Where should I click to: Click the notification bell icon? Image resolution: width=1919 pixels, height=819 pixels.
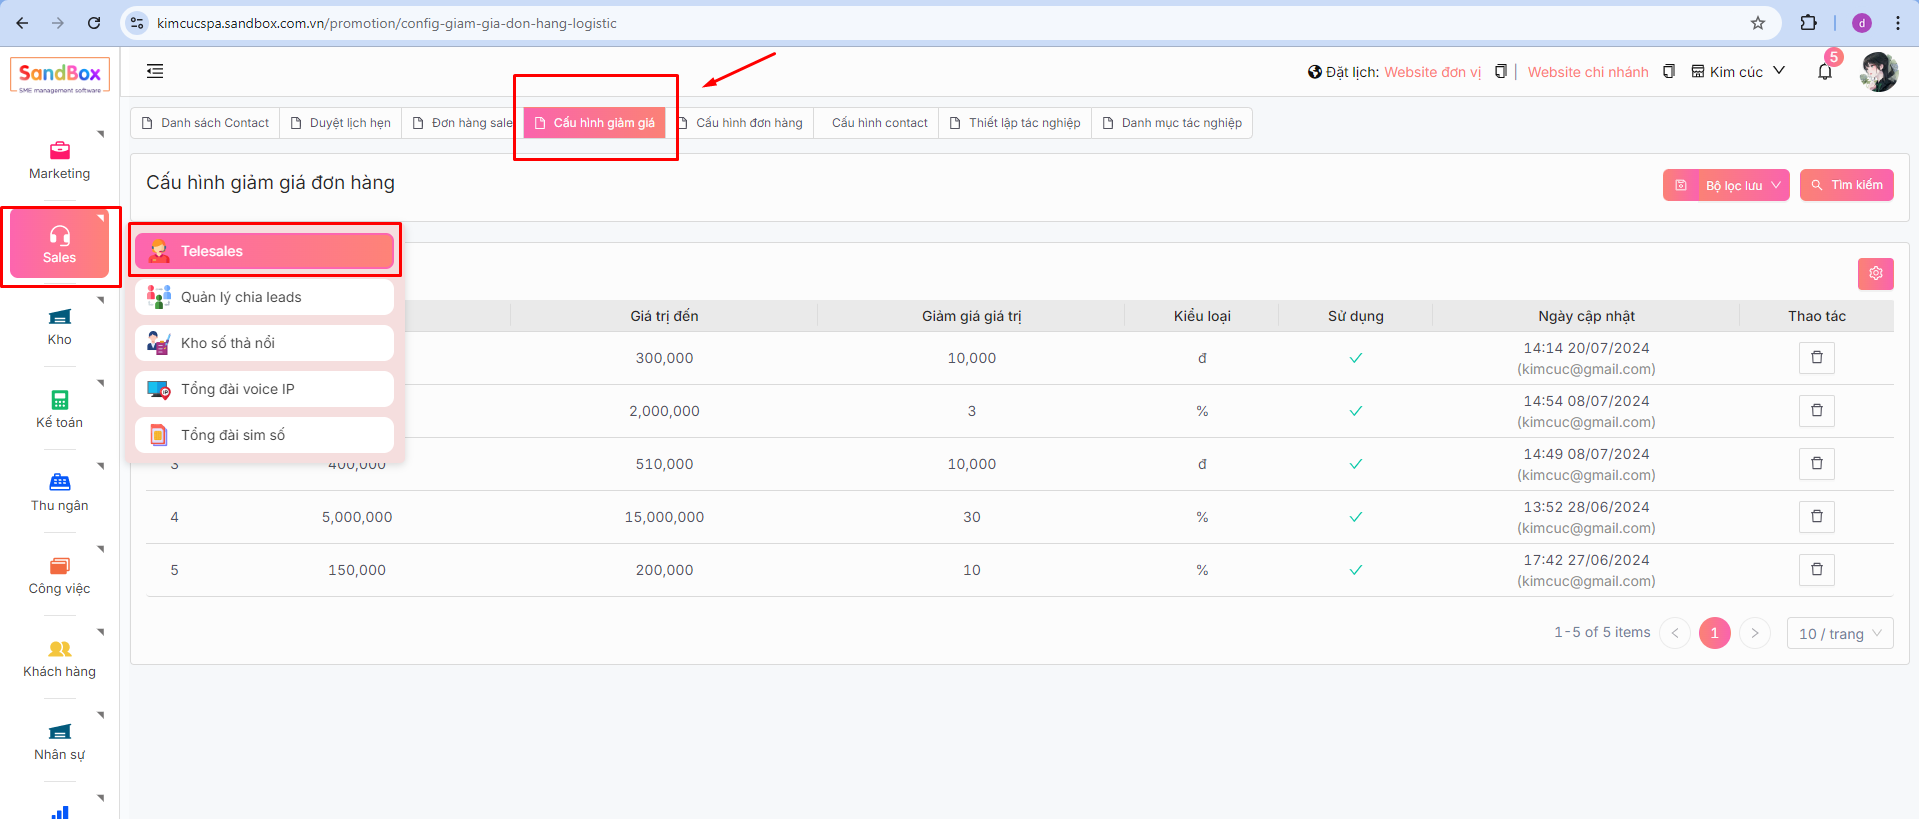click(x=1824, y=72)
